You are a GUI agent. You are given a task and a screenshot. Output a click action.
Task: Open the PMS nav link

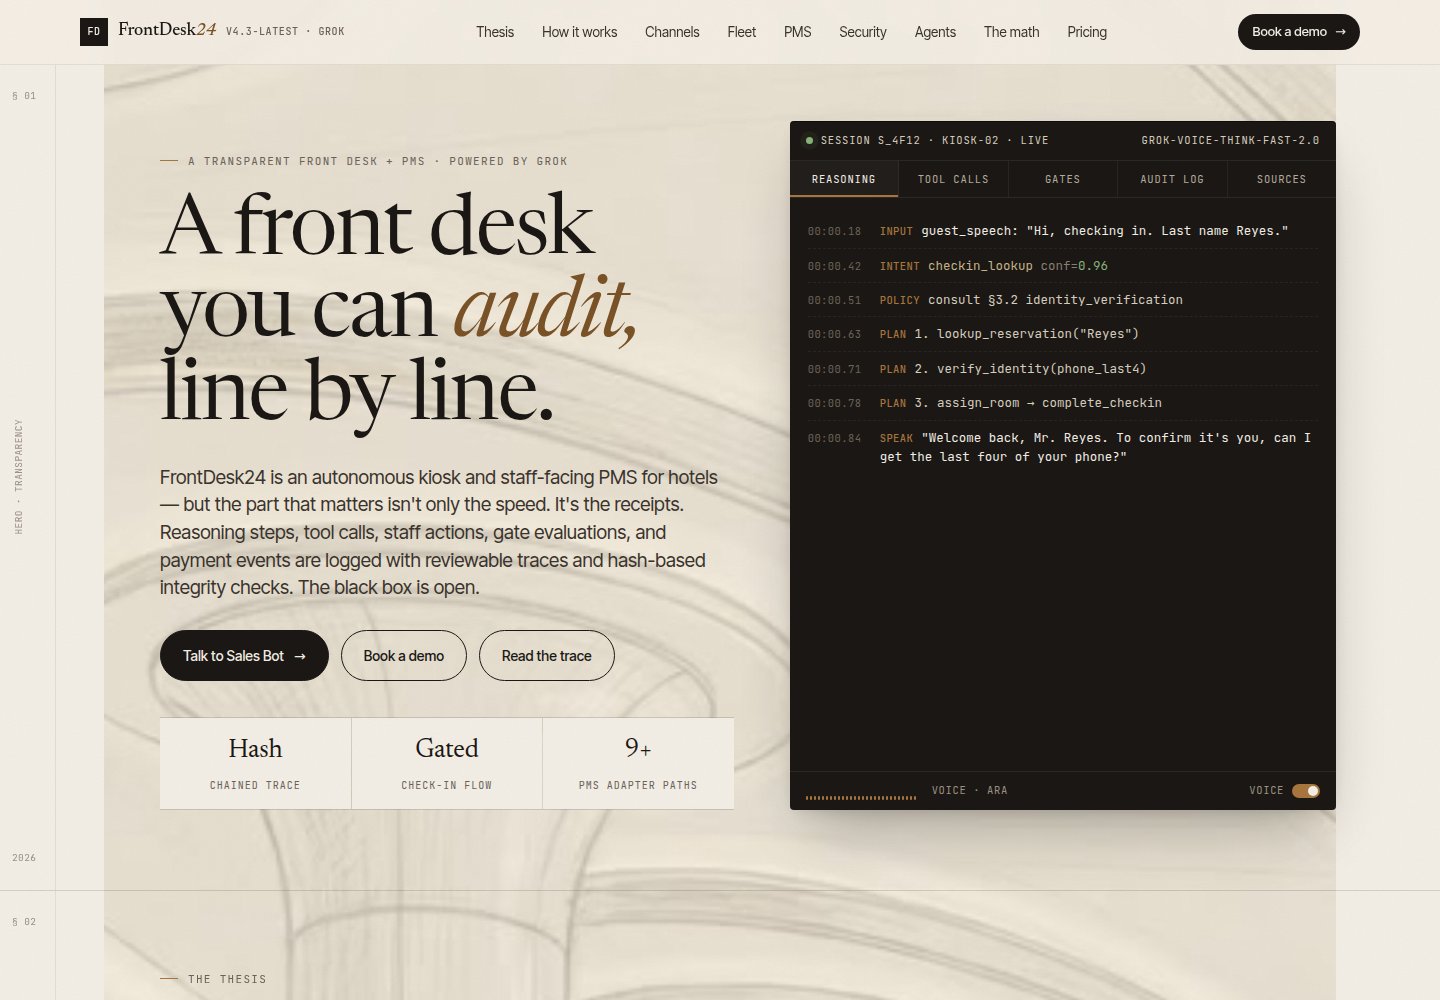(797, 32)
